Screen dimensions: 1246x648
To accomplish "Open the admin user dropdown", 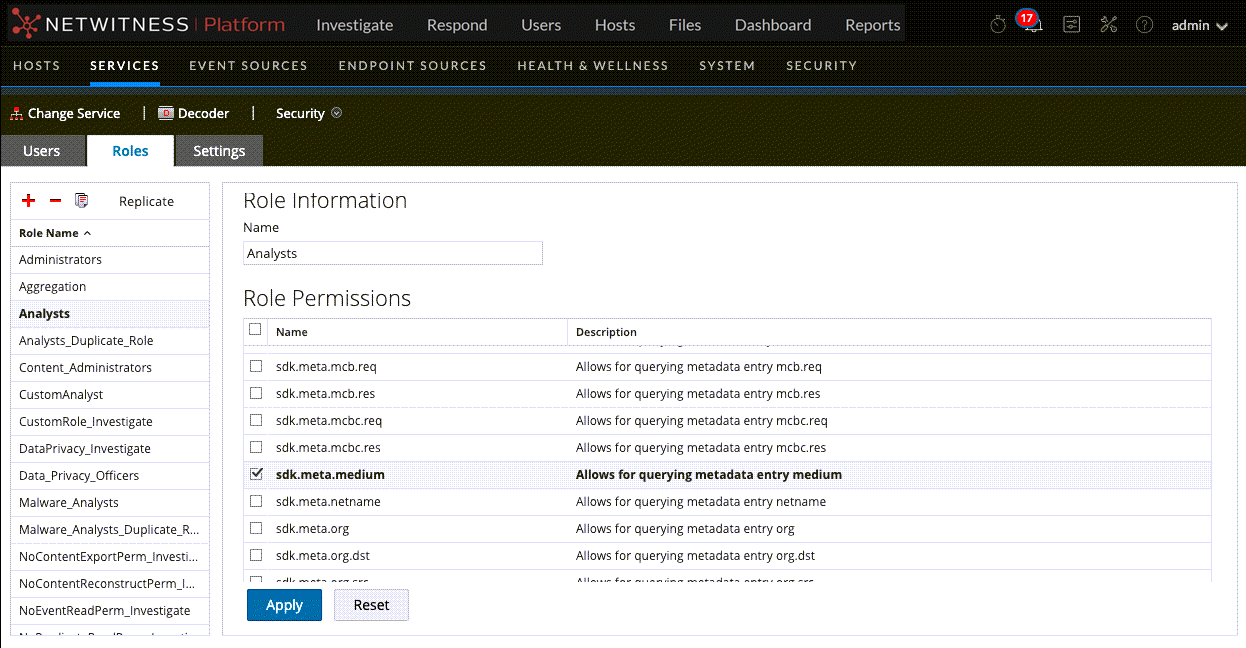I will [1199, 26].
